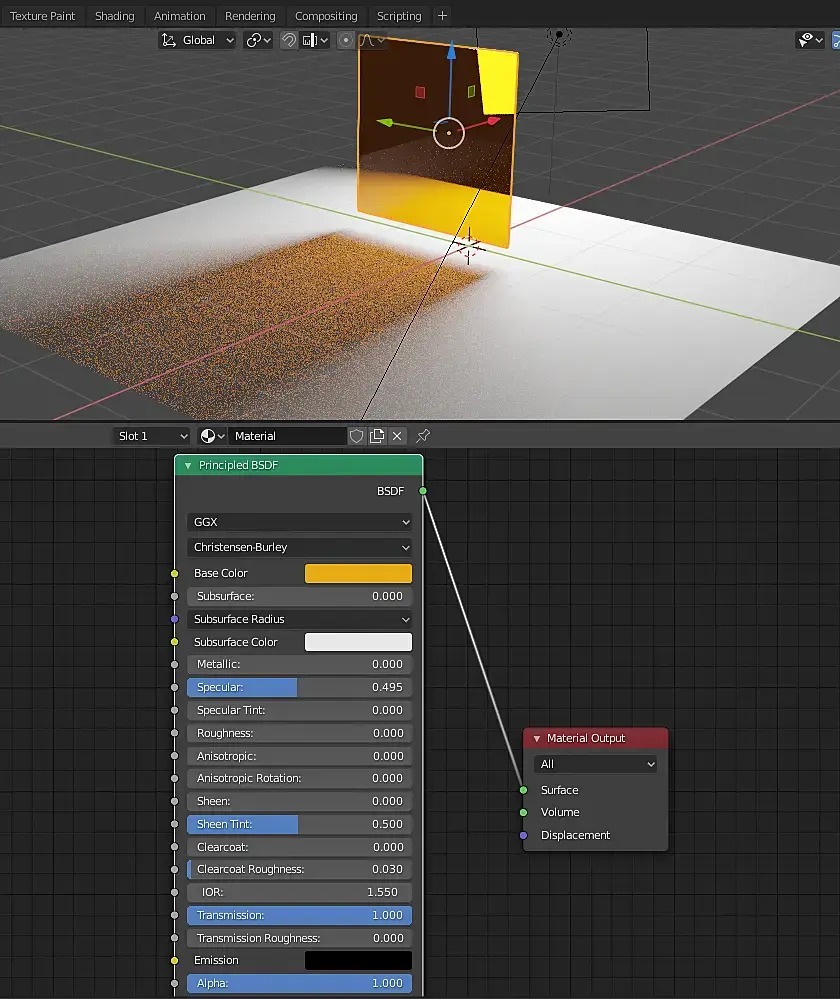This screenshot has width=840, height=999.
Task: Toggle node editor pin icon
Action: click(423, 436)
